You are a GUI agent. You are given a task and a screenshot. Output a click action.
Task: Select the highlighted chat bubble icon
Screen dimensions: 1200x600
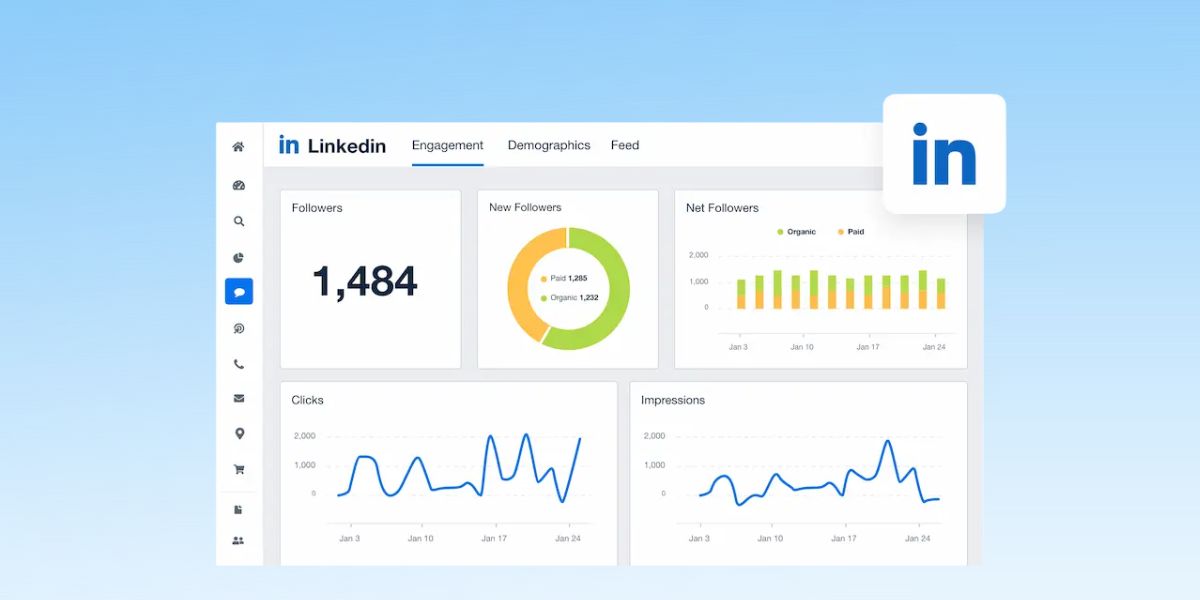tap(239, 292)
